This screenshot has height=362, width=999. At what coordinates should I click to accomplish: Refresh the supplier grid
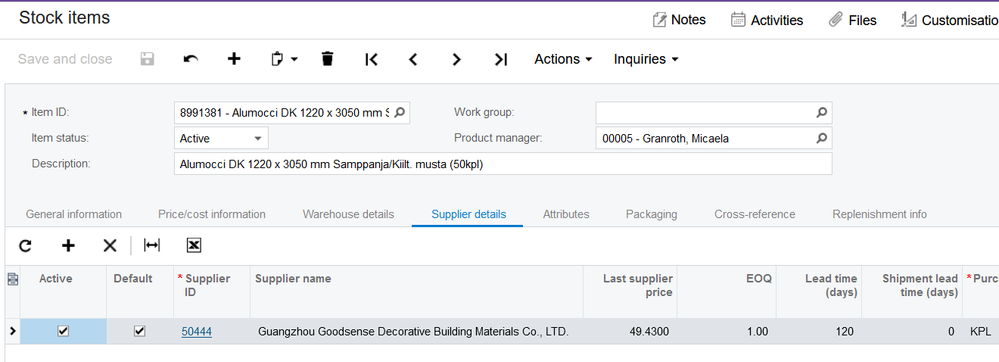25,245
